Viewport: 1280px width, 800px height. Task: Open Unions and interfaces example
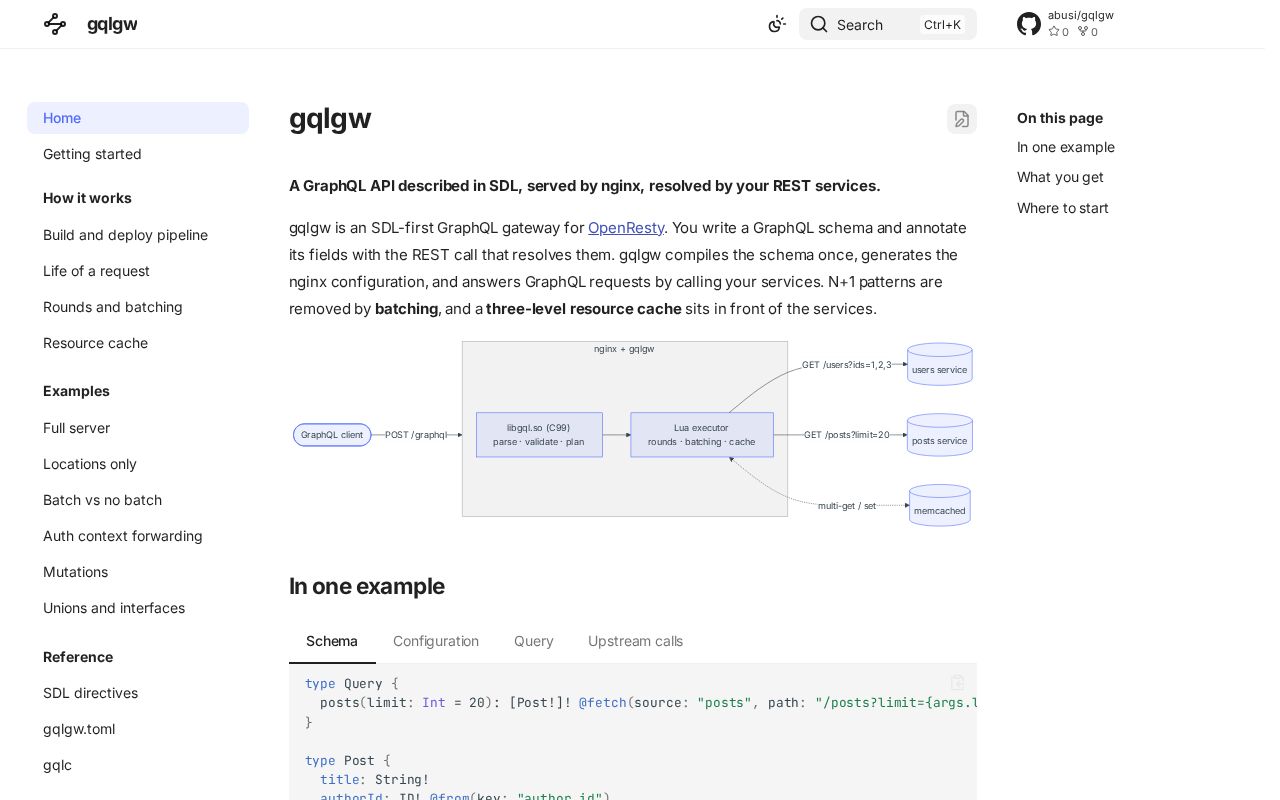tap(138, 608)
